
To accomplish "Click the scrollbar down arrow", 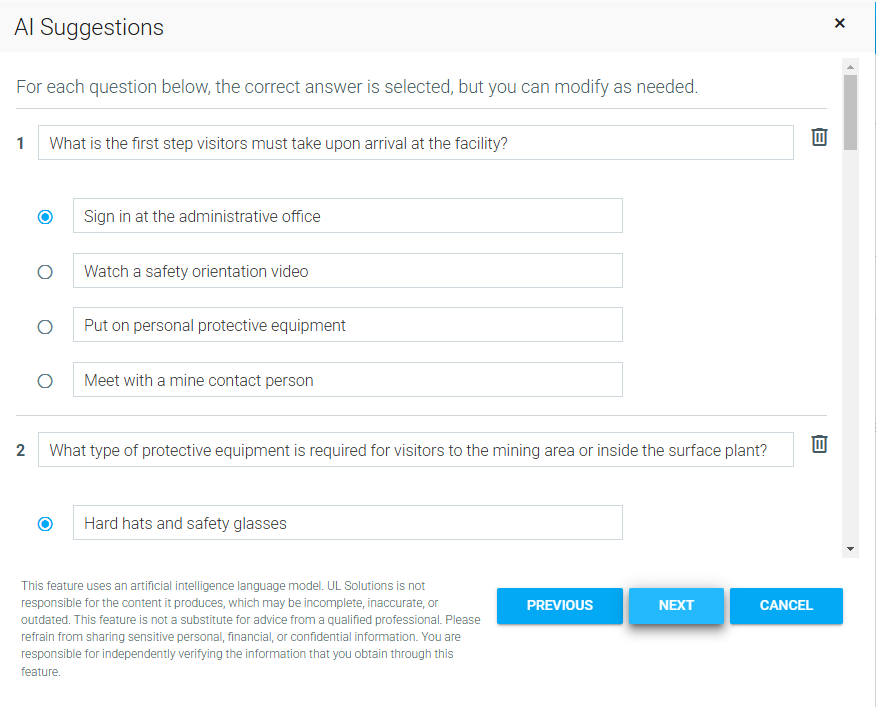I will point(851,549).
